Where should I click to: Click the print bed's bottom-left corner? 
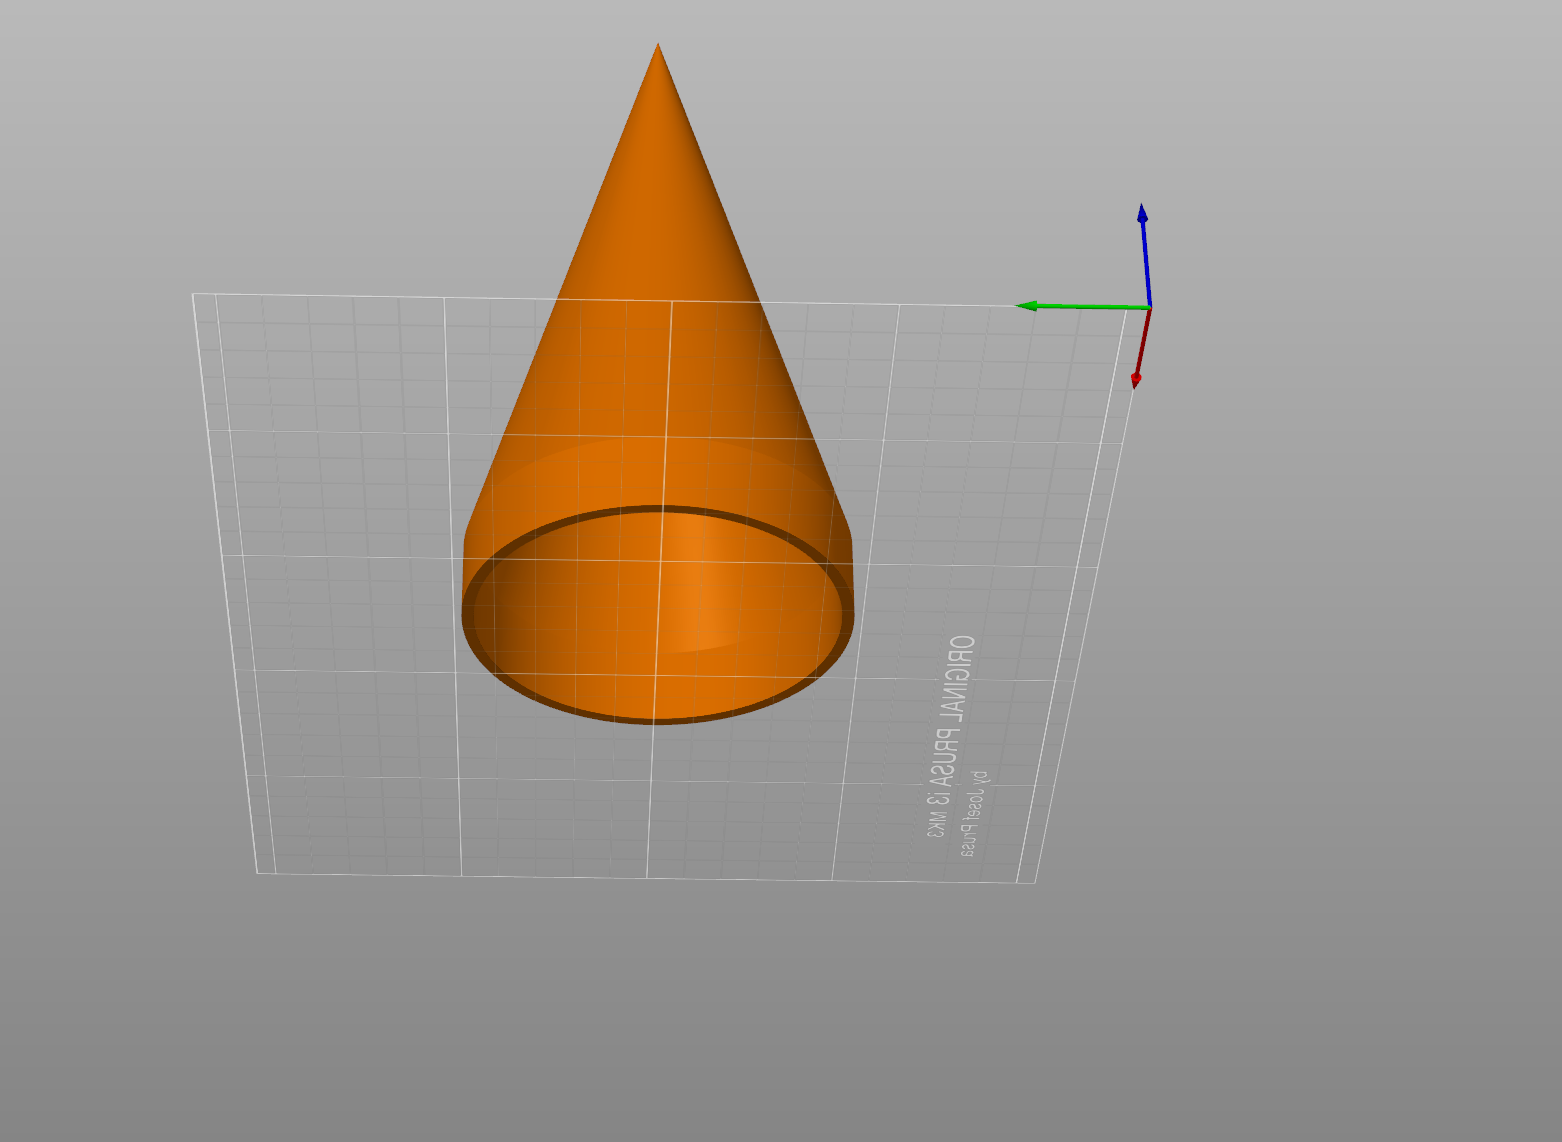point(258,873)
